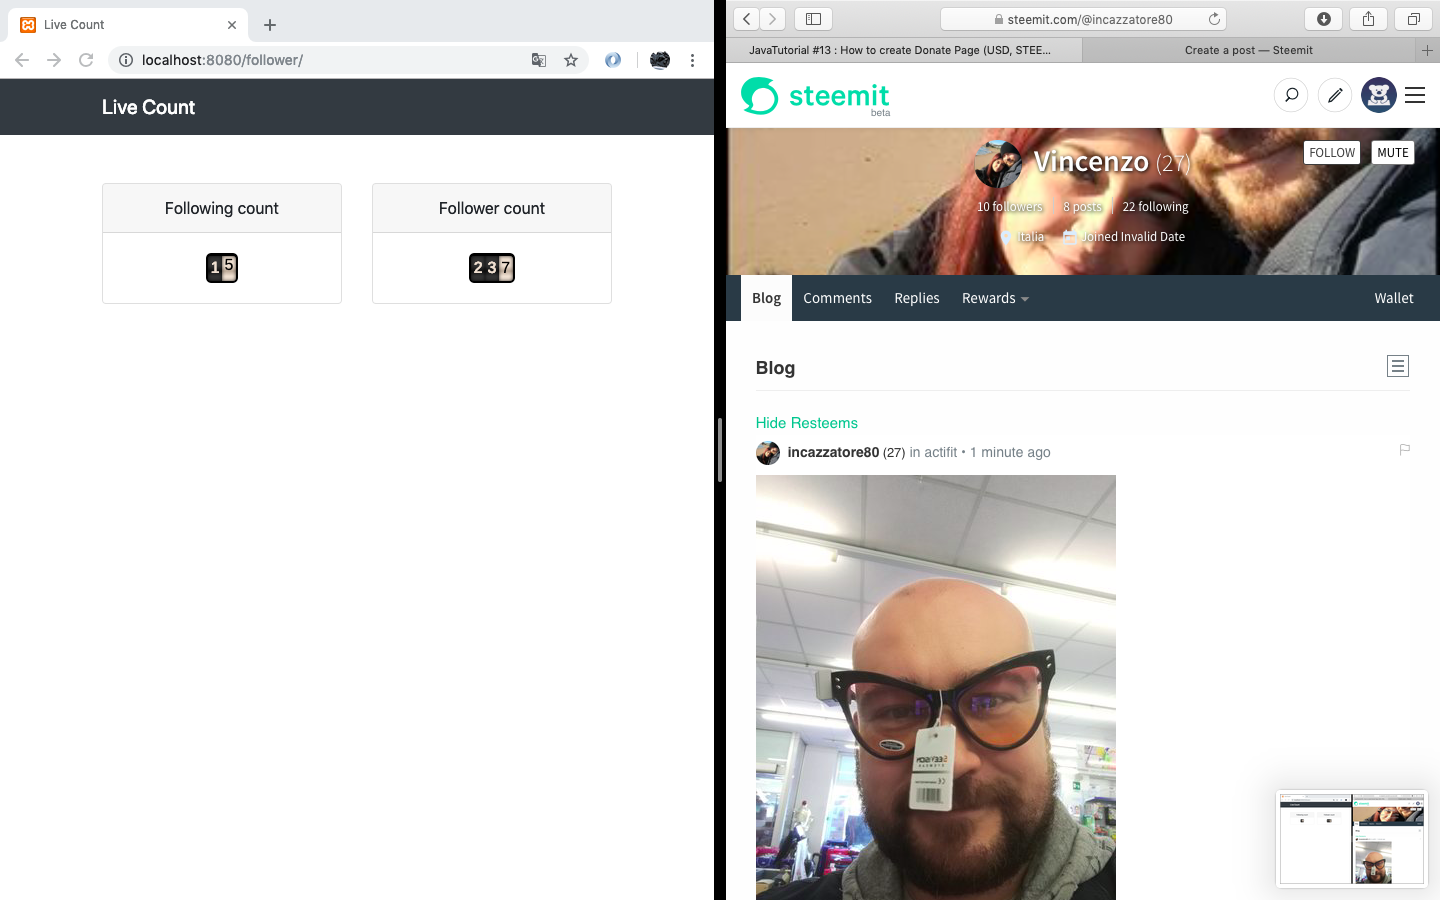Go back in Safari
The height and width of the screenshot is (900, 1440).
point(747,19)
